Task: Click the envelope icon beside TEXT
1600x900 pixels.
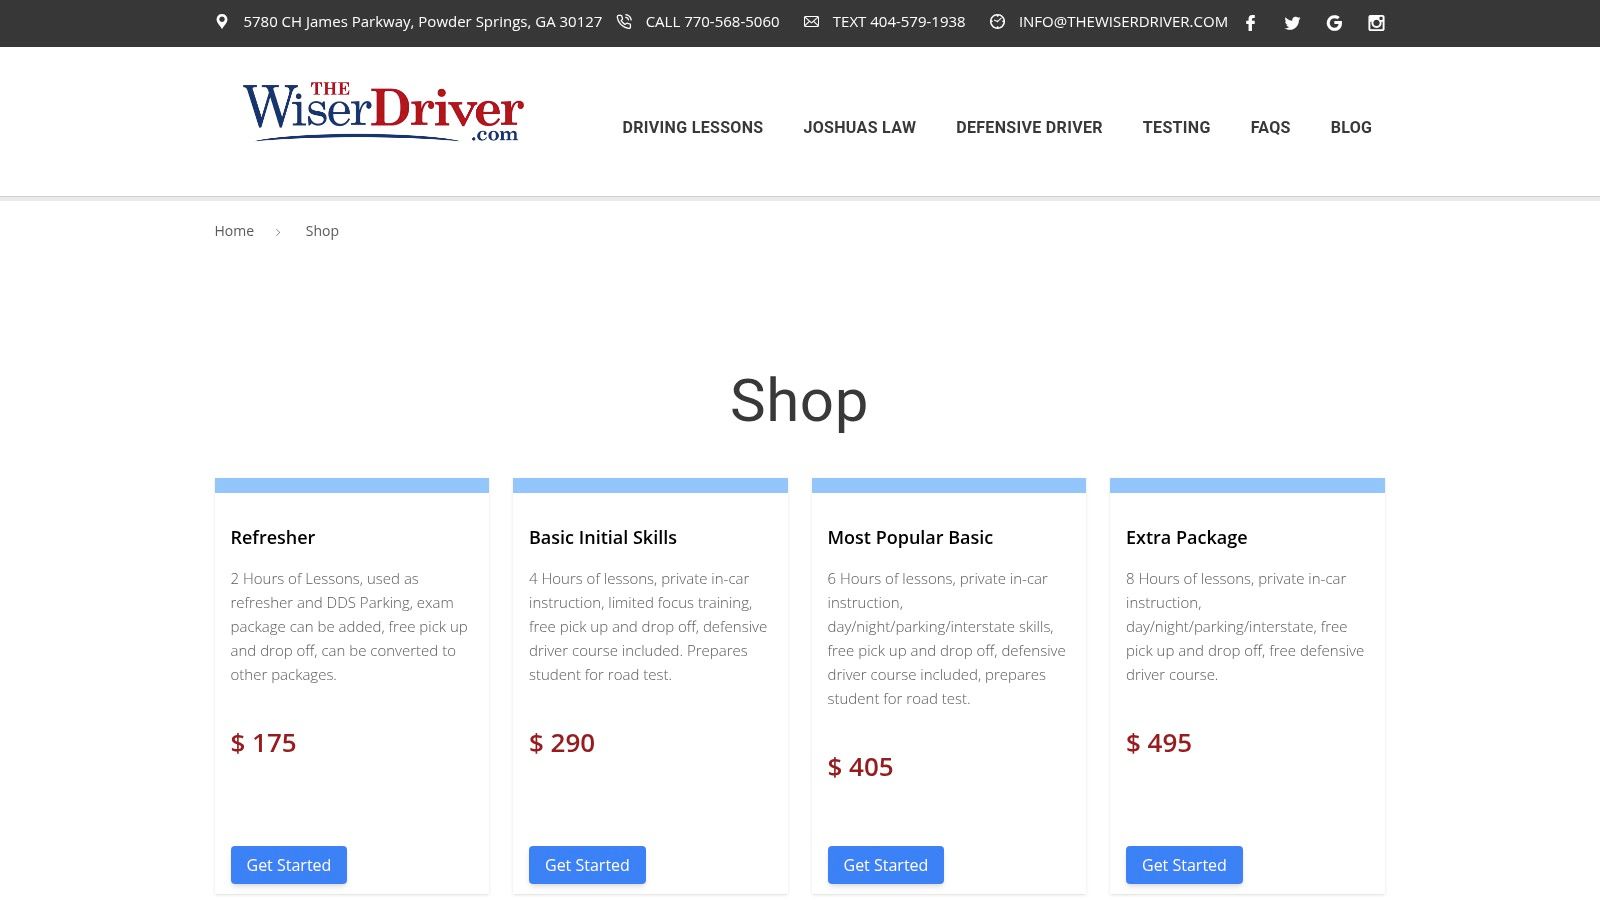Action: pyautogui.click(x=811, y=22)
